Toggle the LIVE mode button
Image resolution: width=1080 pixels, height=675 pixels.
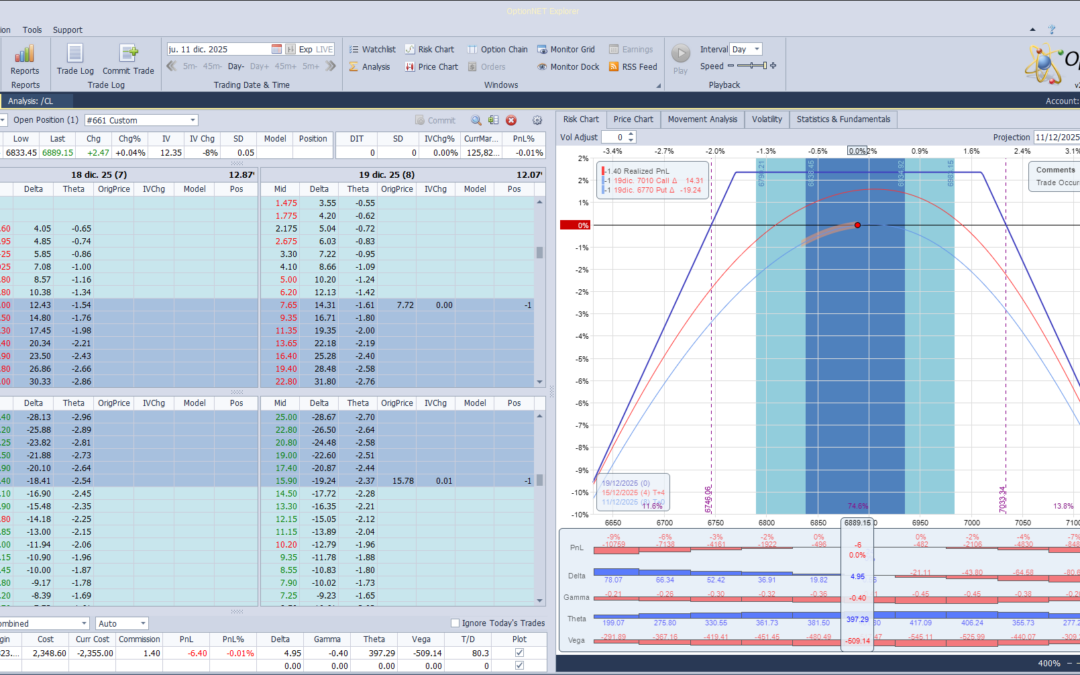click(x=324, y=50)
